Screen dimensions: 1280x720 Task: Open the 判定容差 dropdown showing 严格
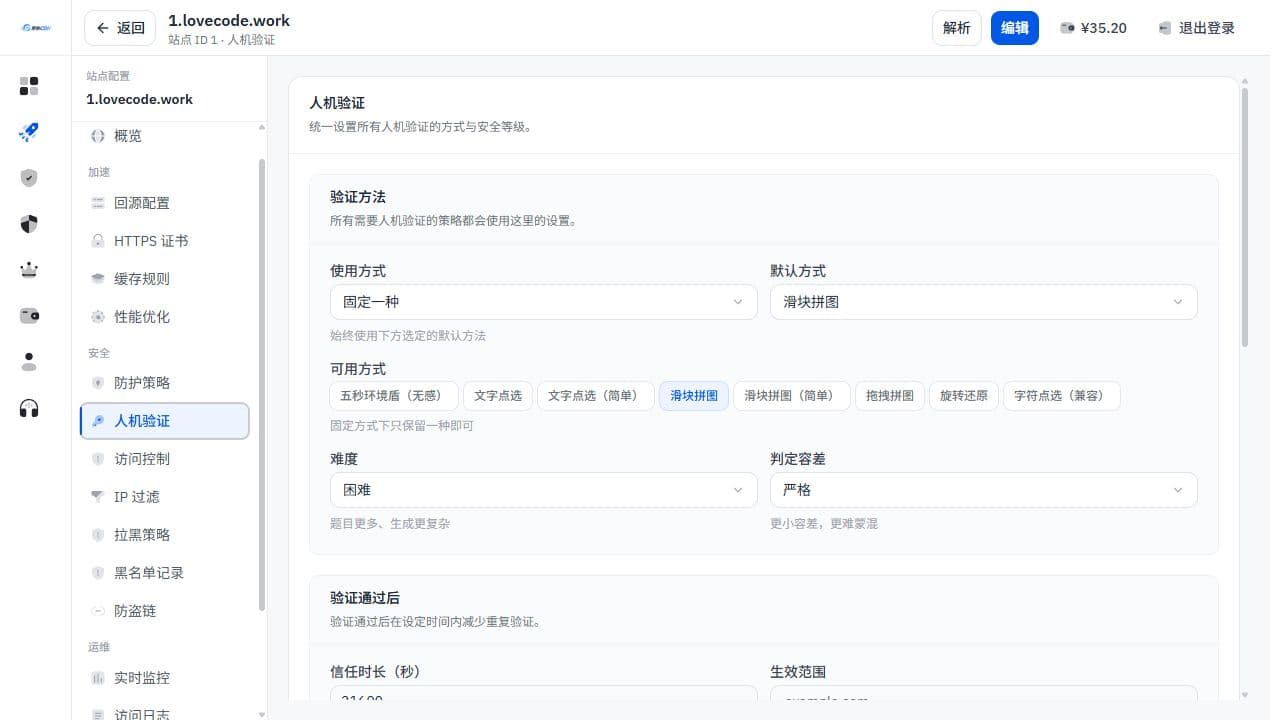984,490
